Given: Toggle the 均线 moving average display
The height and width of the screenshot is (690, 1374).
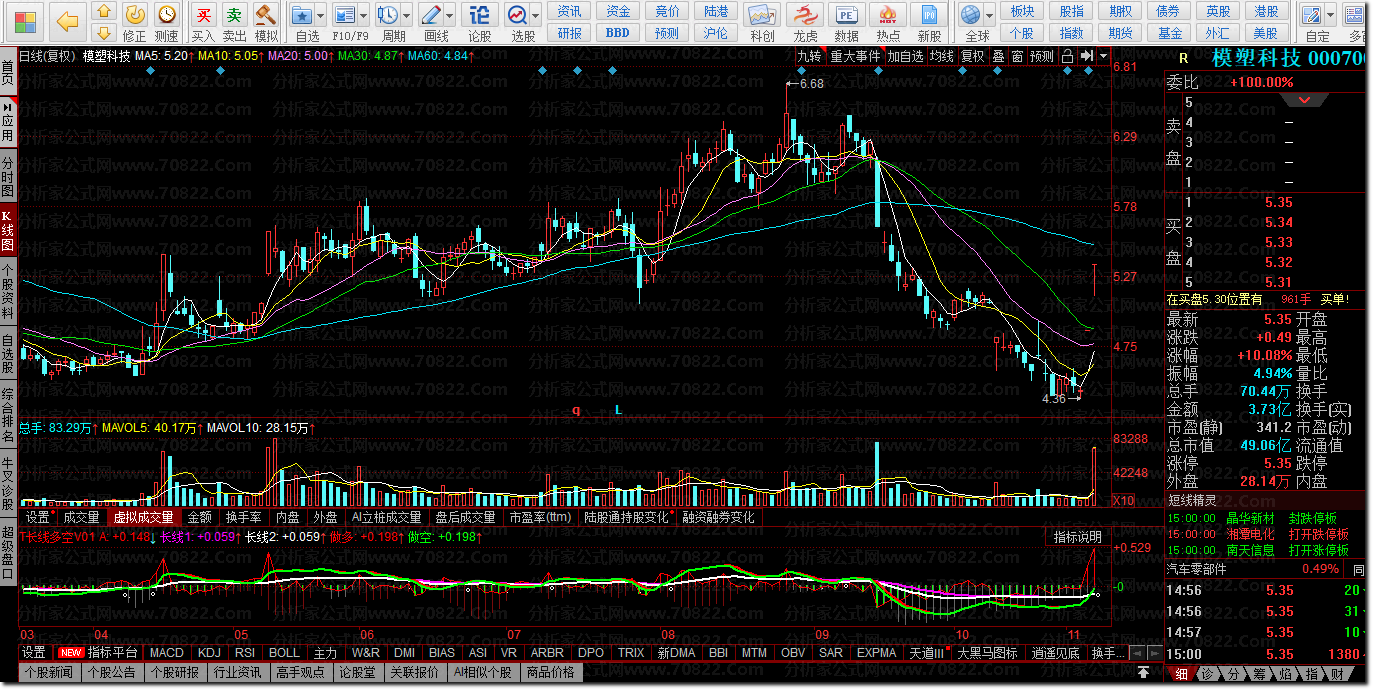Looking at the screenshot, I should [941, 56].
